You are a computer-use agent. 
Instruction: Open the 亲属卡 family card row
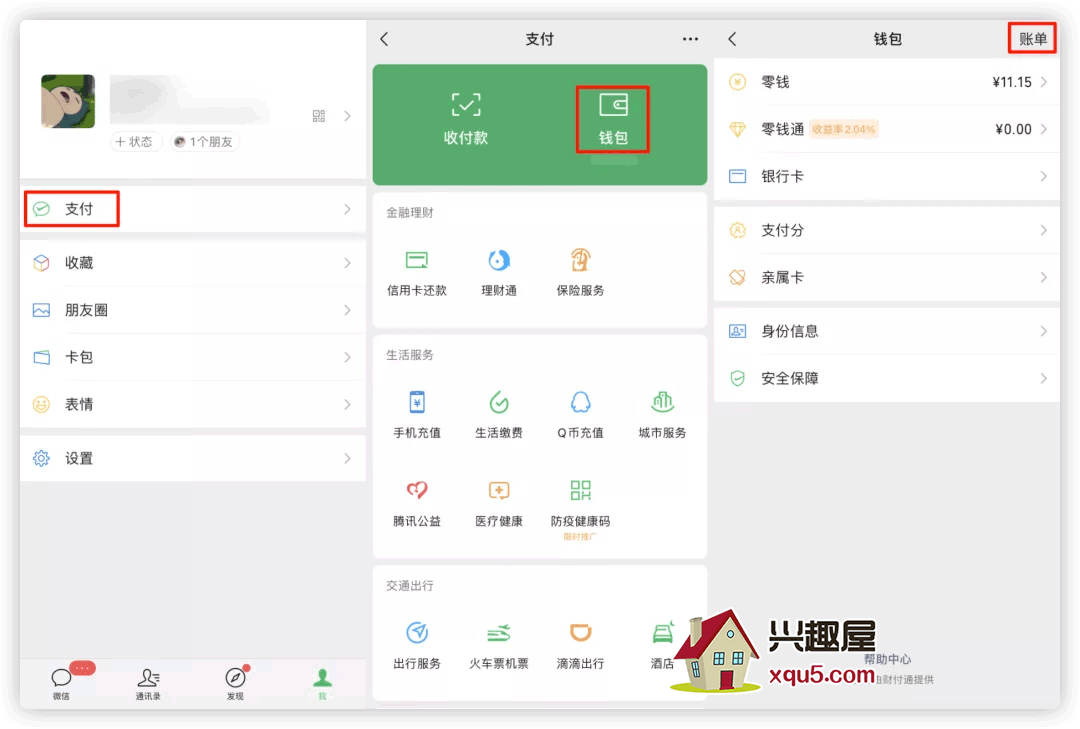[x=886, y=277]
